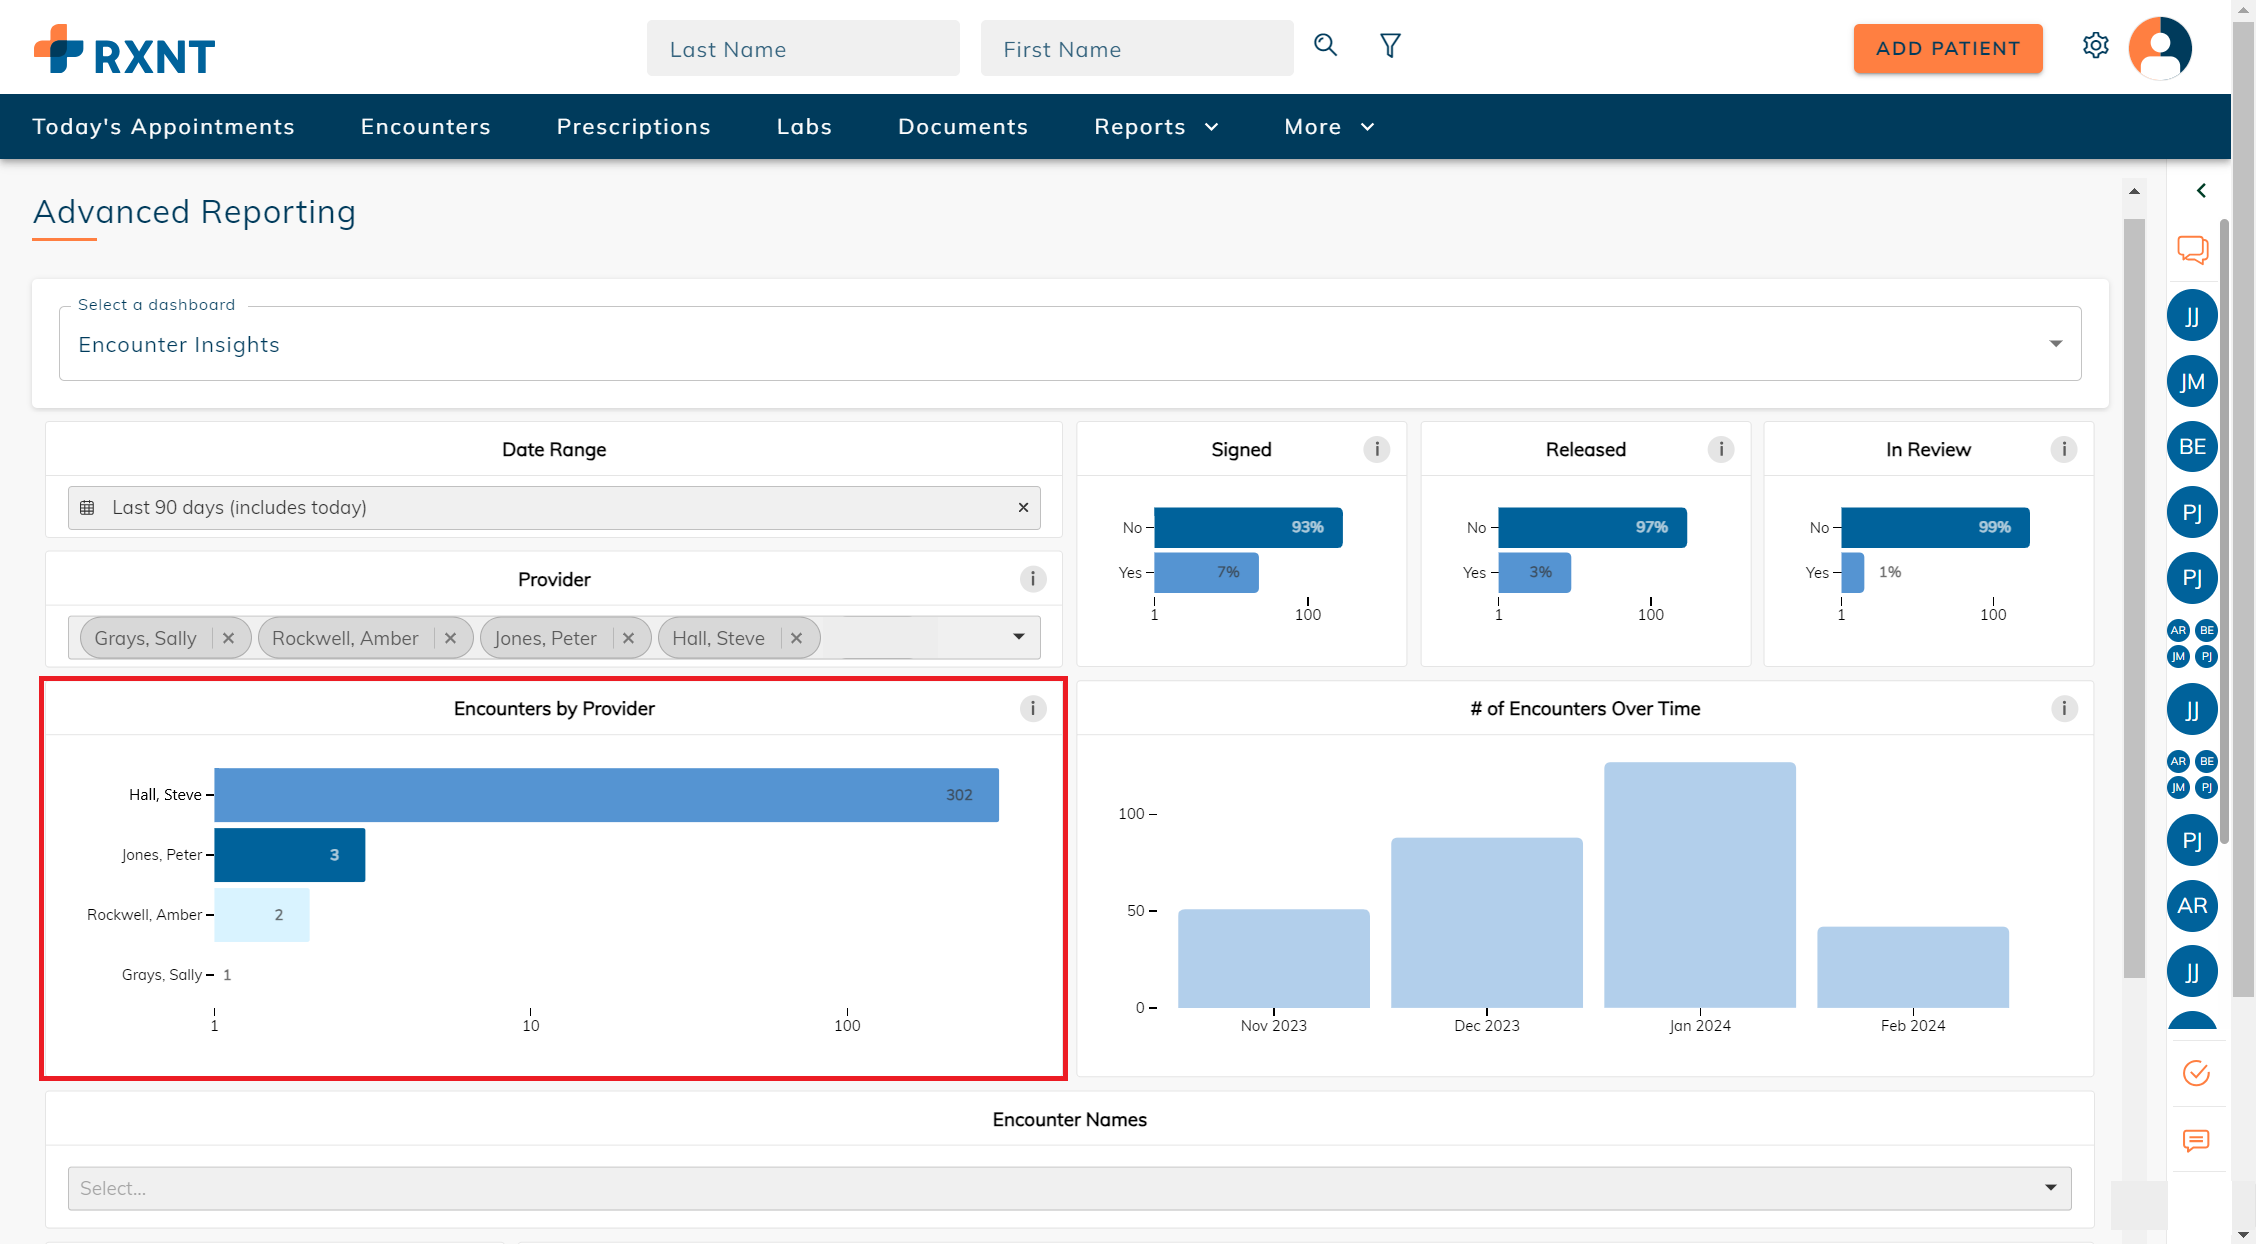Remove Jones, Peter from provider filter

(x=628, y=638)
